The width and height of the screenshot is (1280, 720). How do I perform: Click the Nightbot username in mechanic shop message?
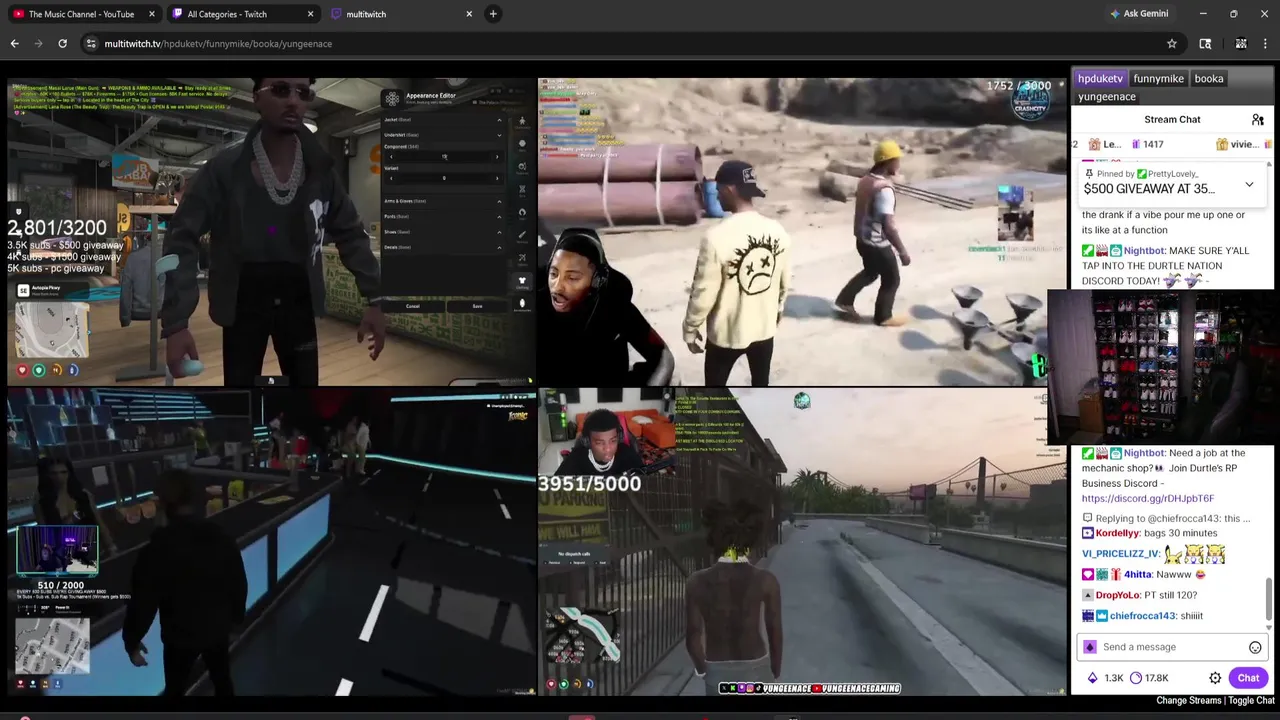coord(1143,453)
